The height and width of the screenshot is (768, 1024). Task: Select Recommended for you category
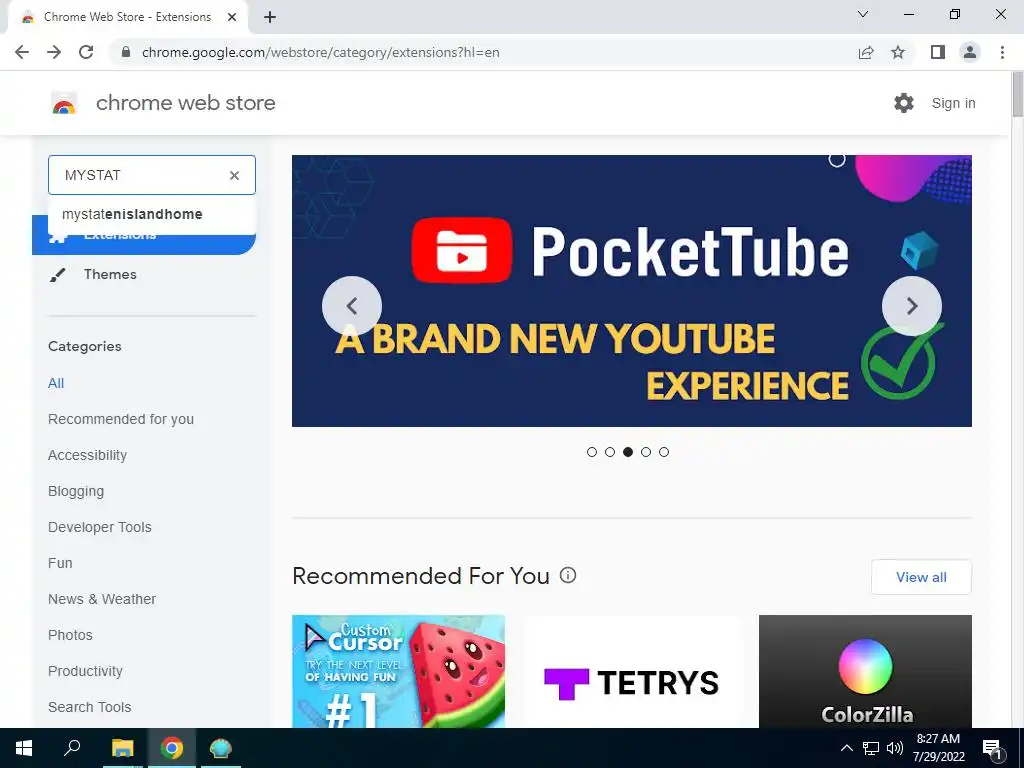click(121, 419)
